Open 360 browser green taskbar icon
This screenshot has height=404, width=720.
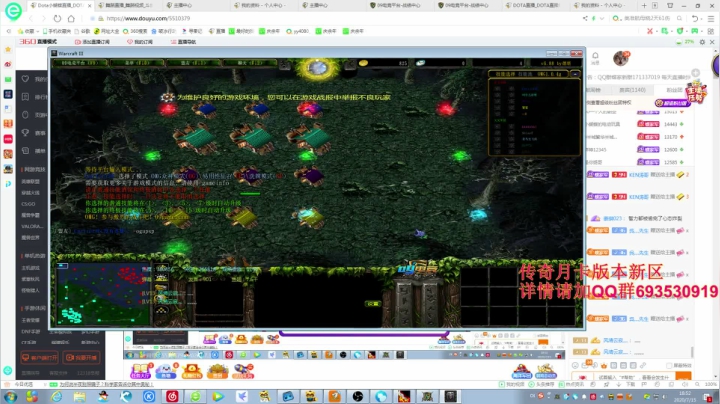coord(195,396)
